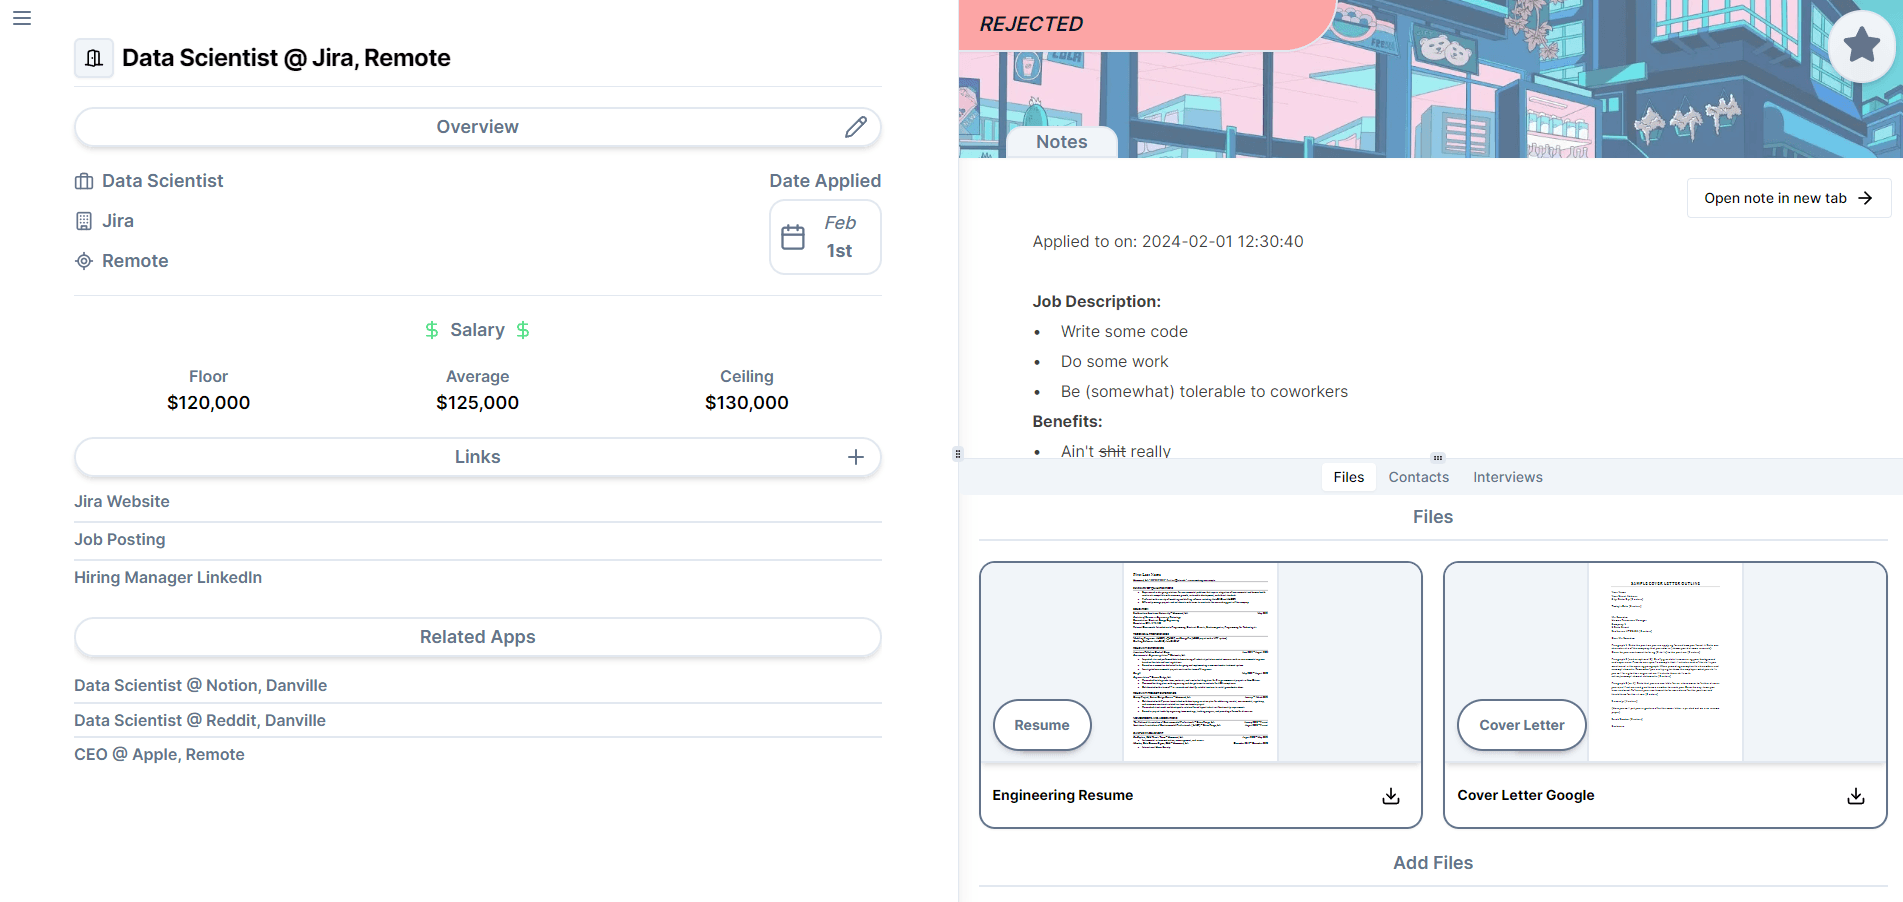Click the pencil edit icon in Overview
This screenshot has height=902, width=1903.
click(x=855, y=127)
